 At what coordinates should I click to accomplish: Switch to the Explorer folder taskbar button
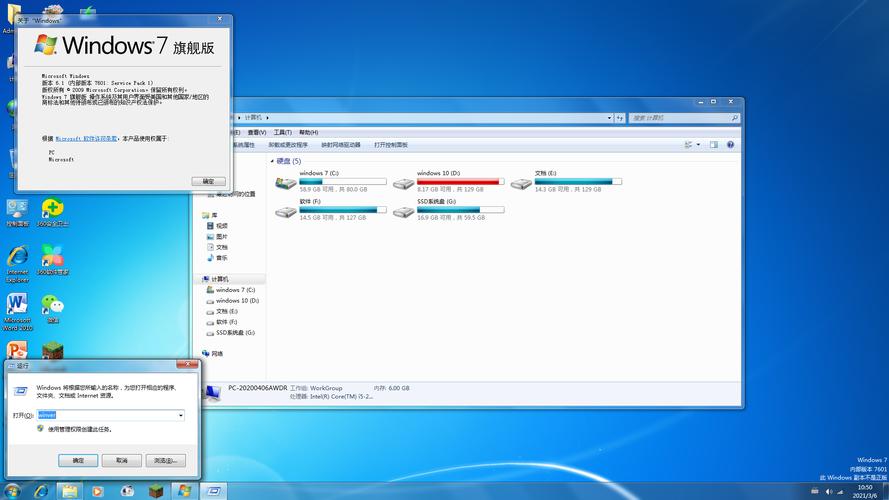click(70, 491)
